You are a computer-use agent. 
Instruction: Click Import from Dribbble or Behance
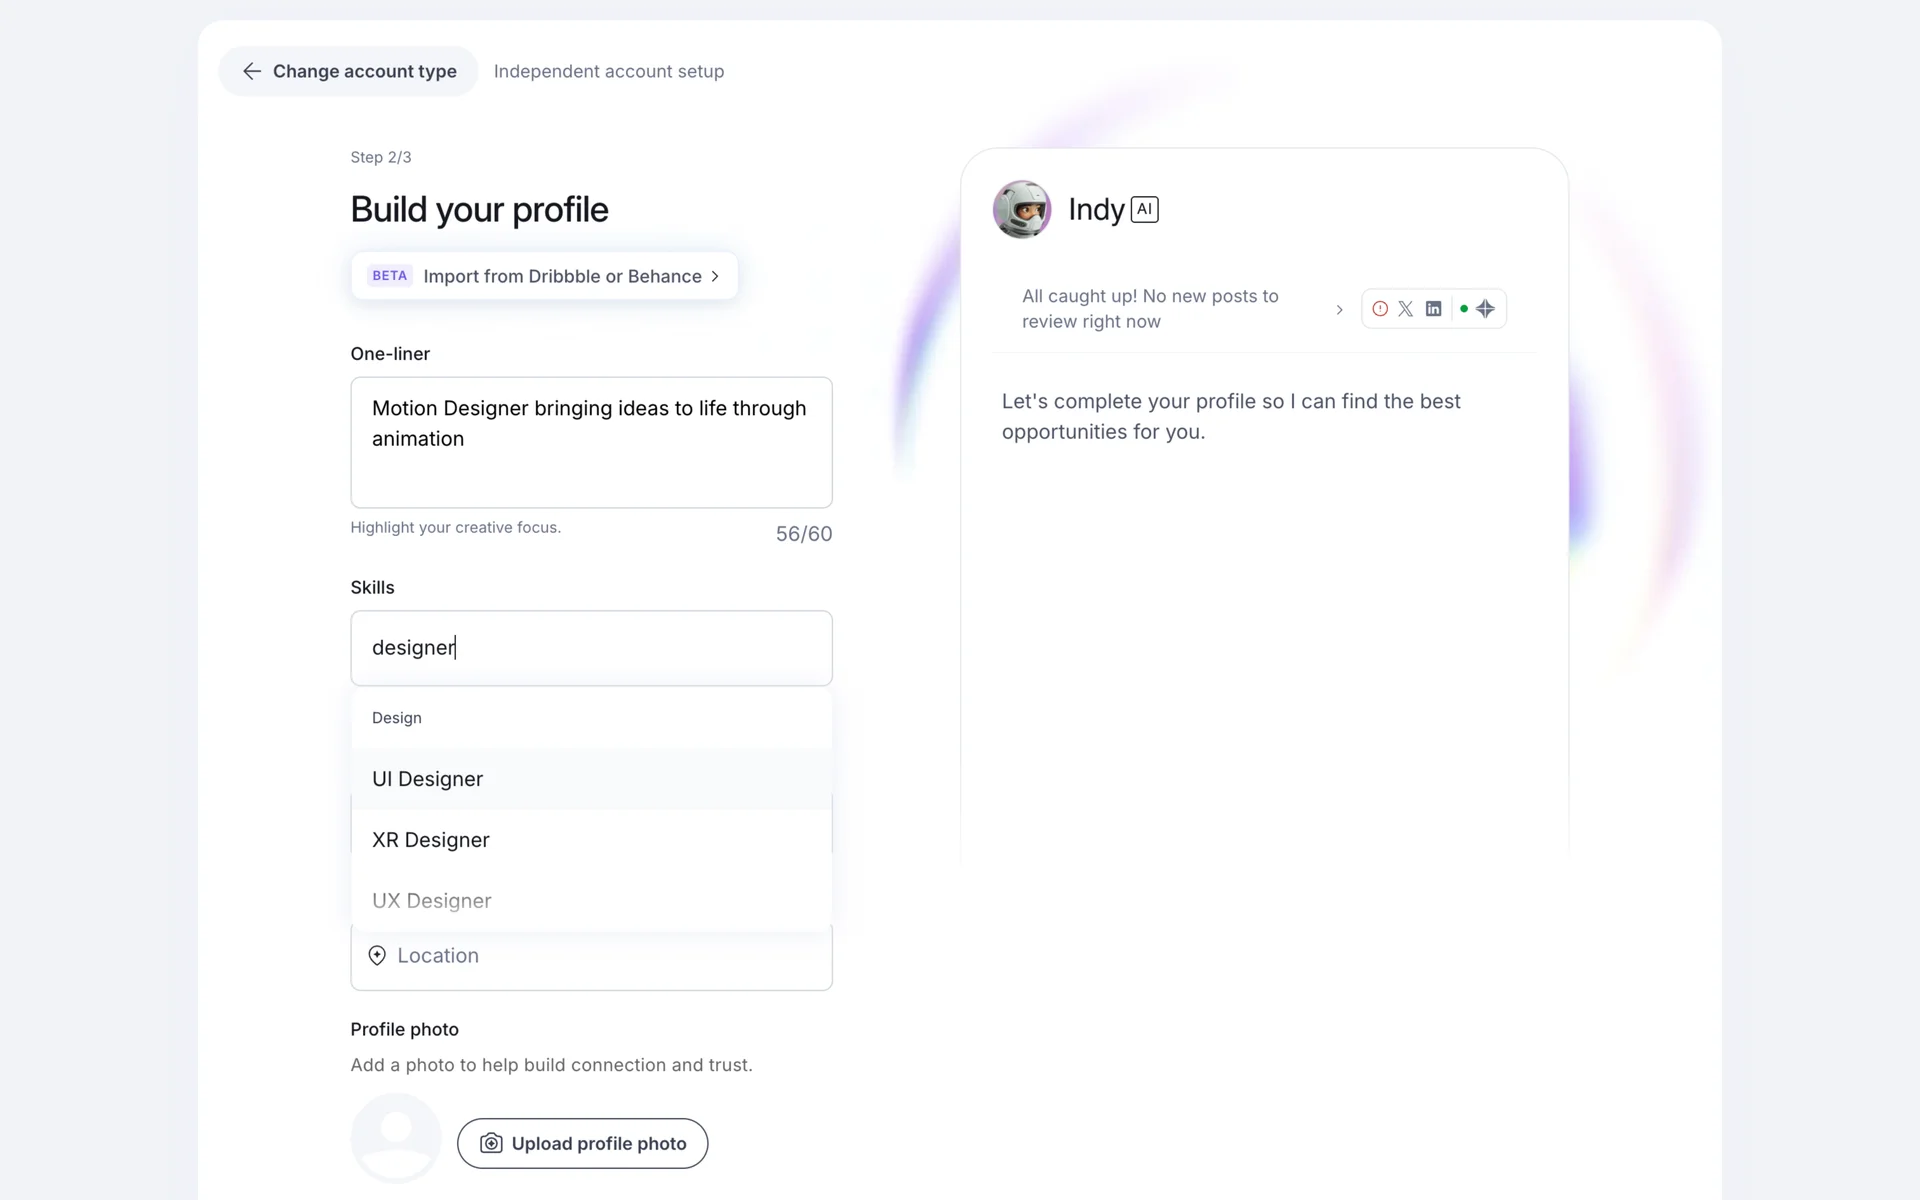coord(561,276)
